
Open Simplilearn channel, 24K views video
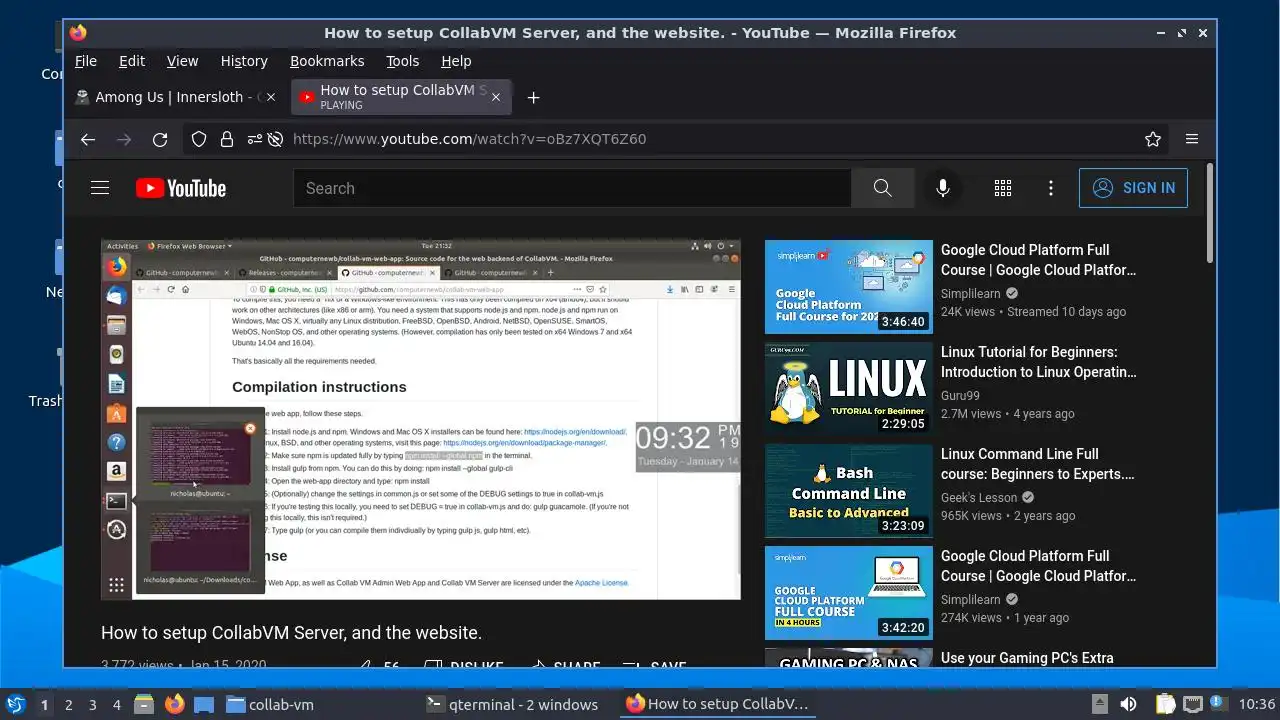click(x=971, y=294)
